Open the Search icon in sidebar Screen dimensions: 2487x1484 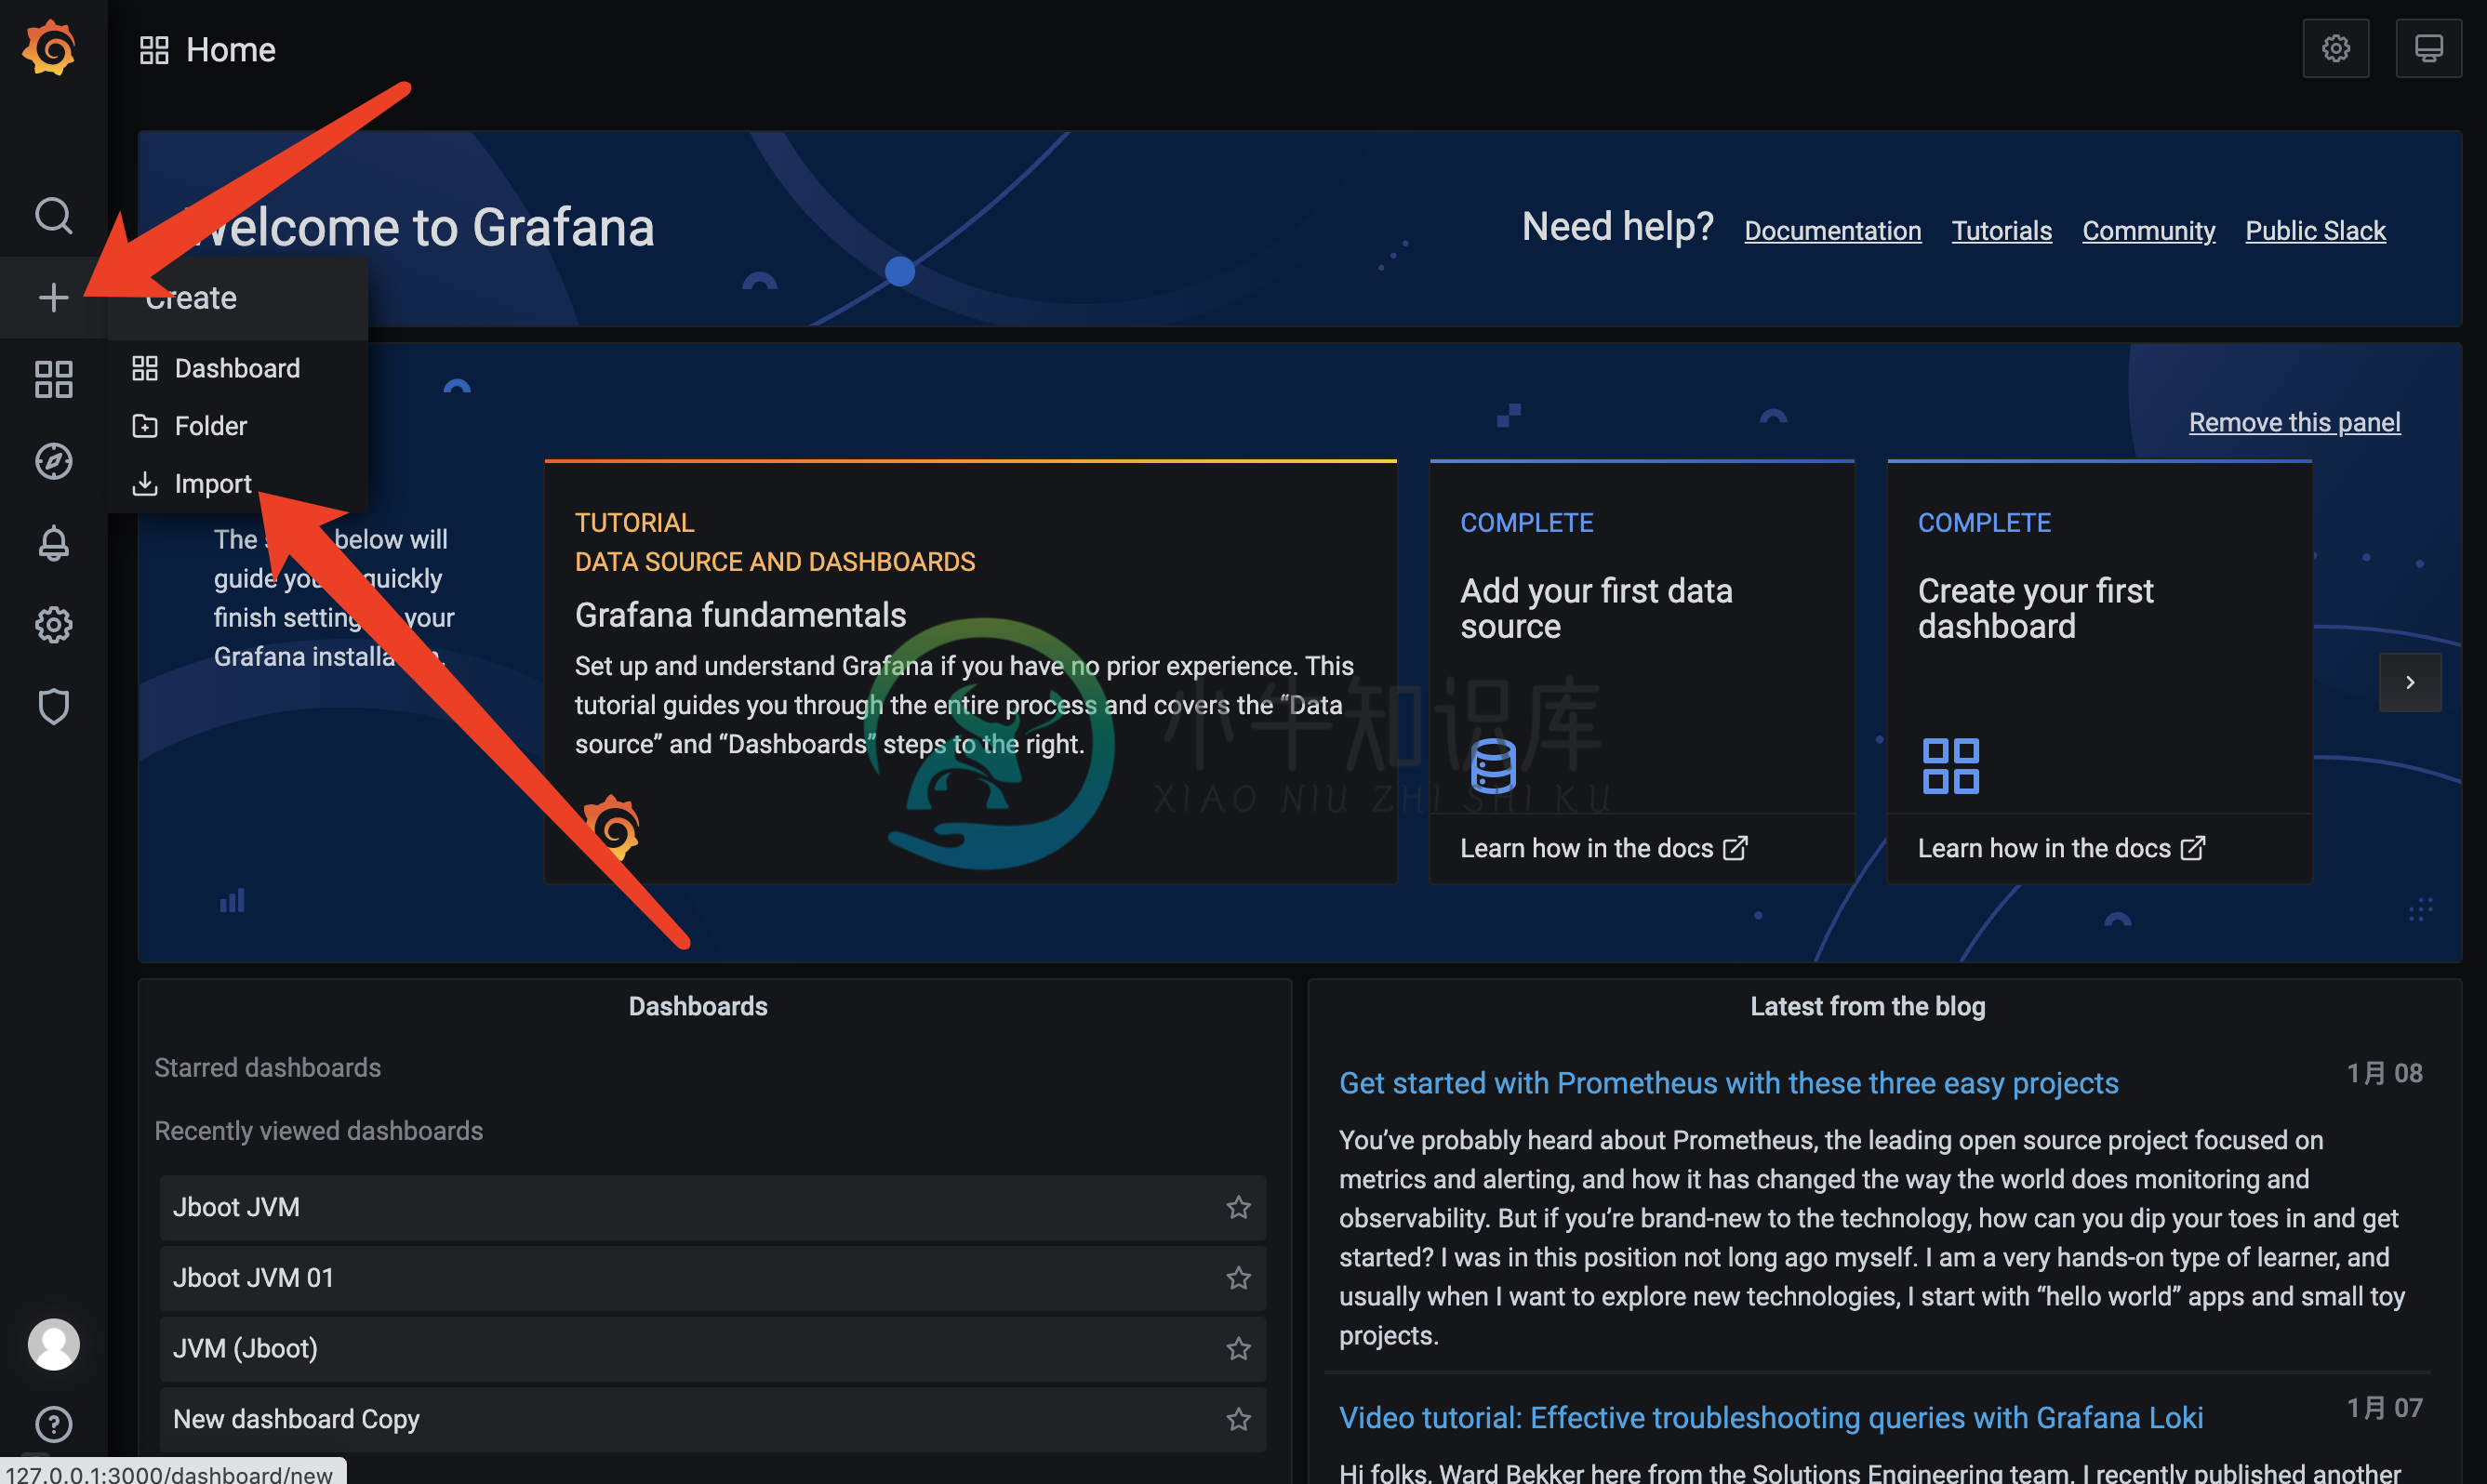tap(51, 214)
